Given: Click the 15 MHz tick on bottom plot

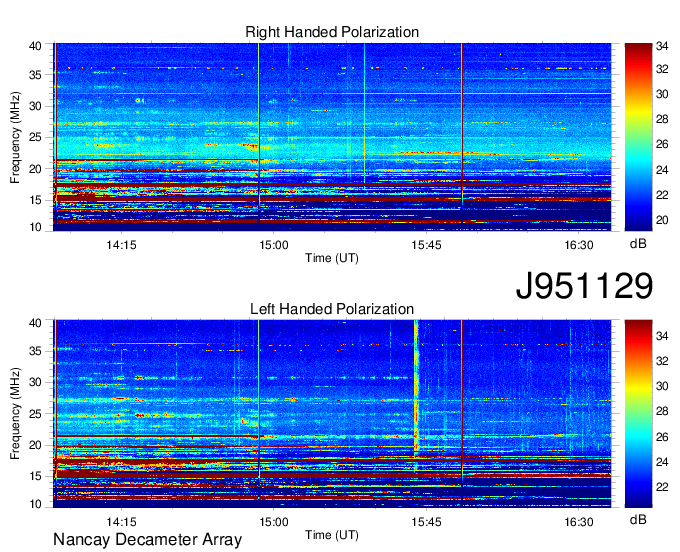Looking at the screenshot, I should click(35, 477).
